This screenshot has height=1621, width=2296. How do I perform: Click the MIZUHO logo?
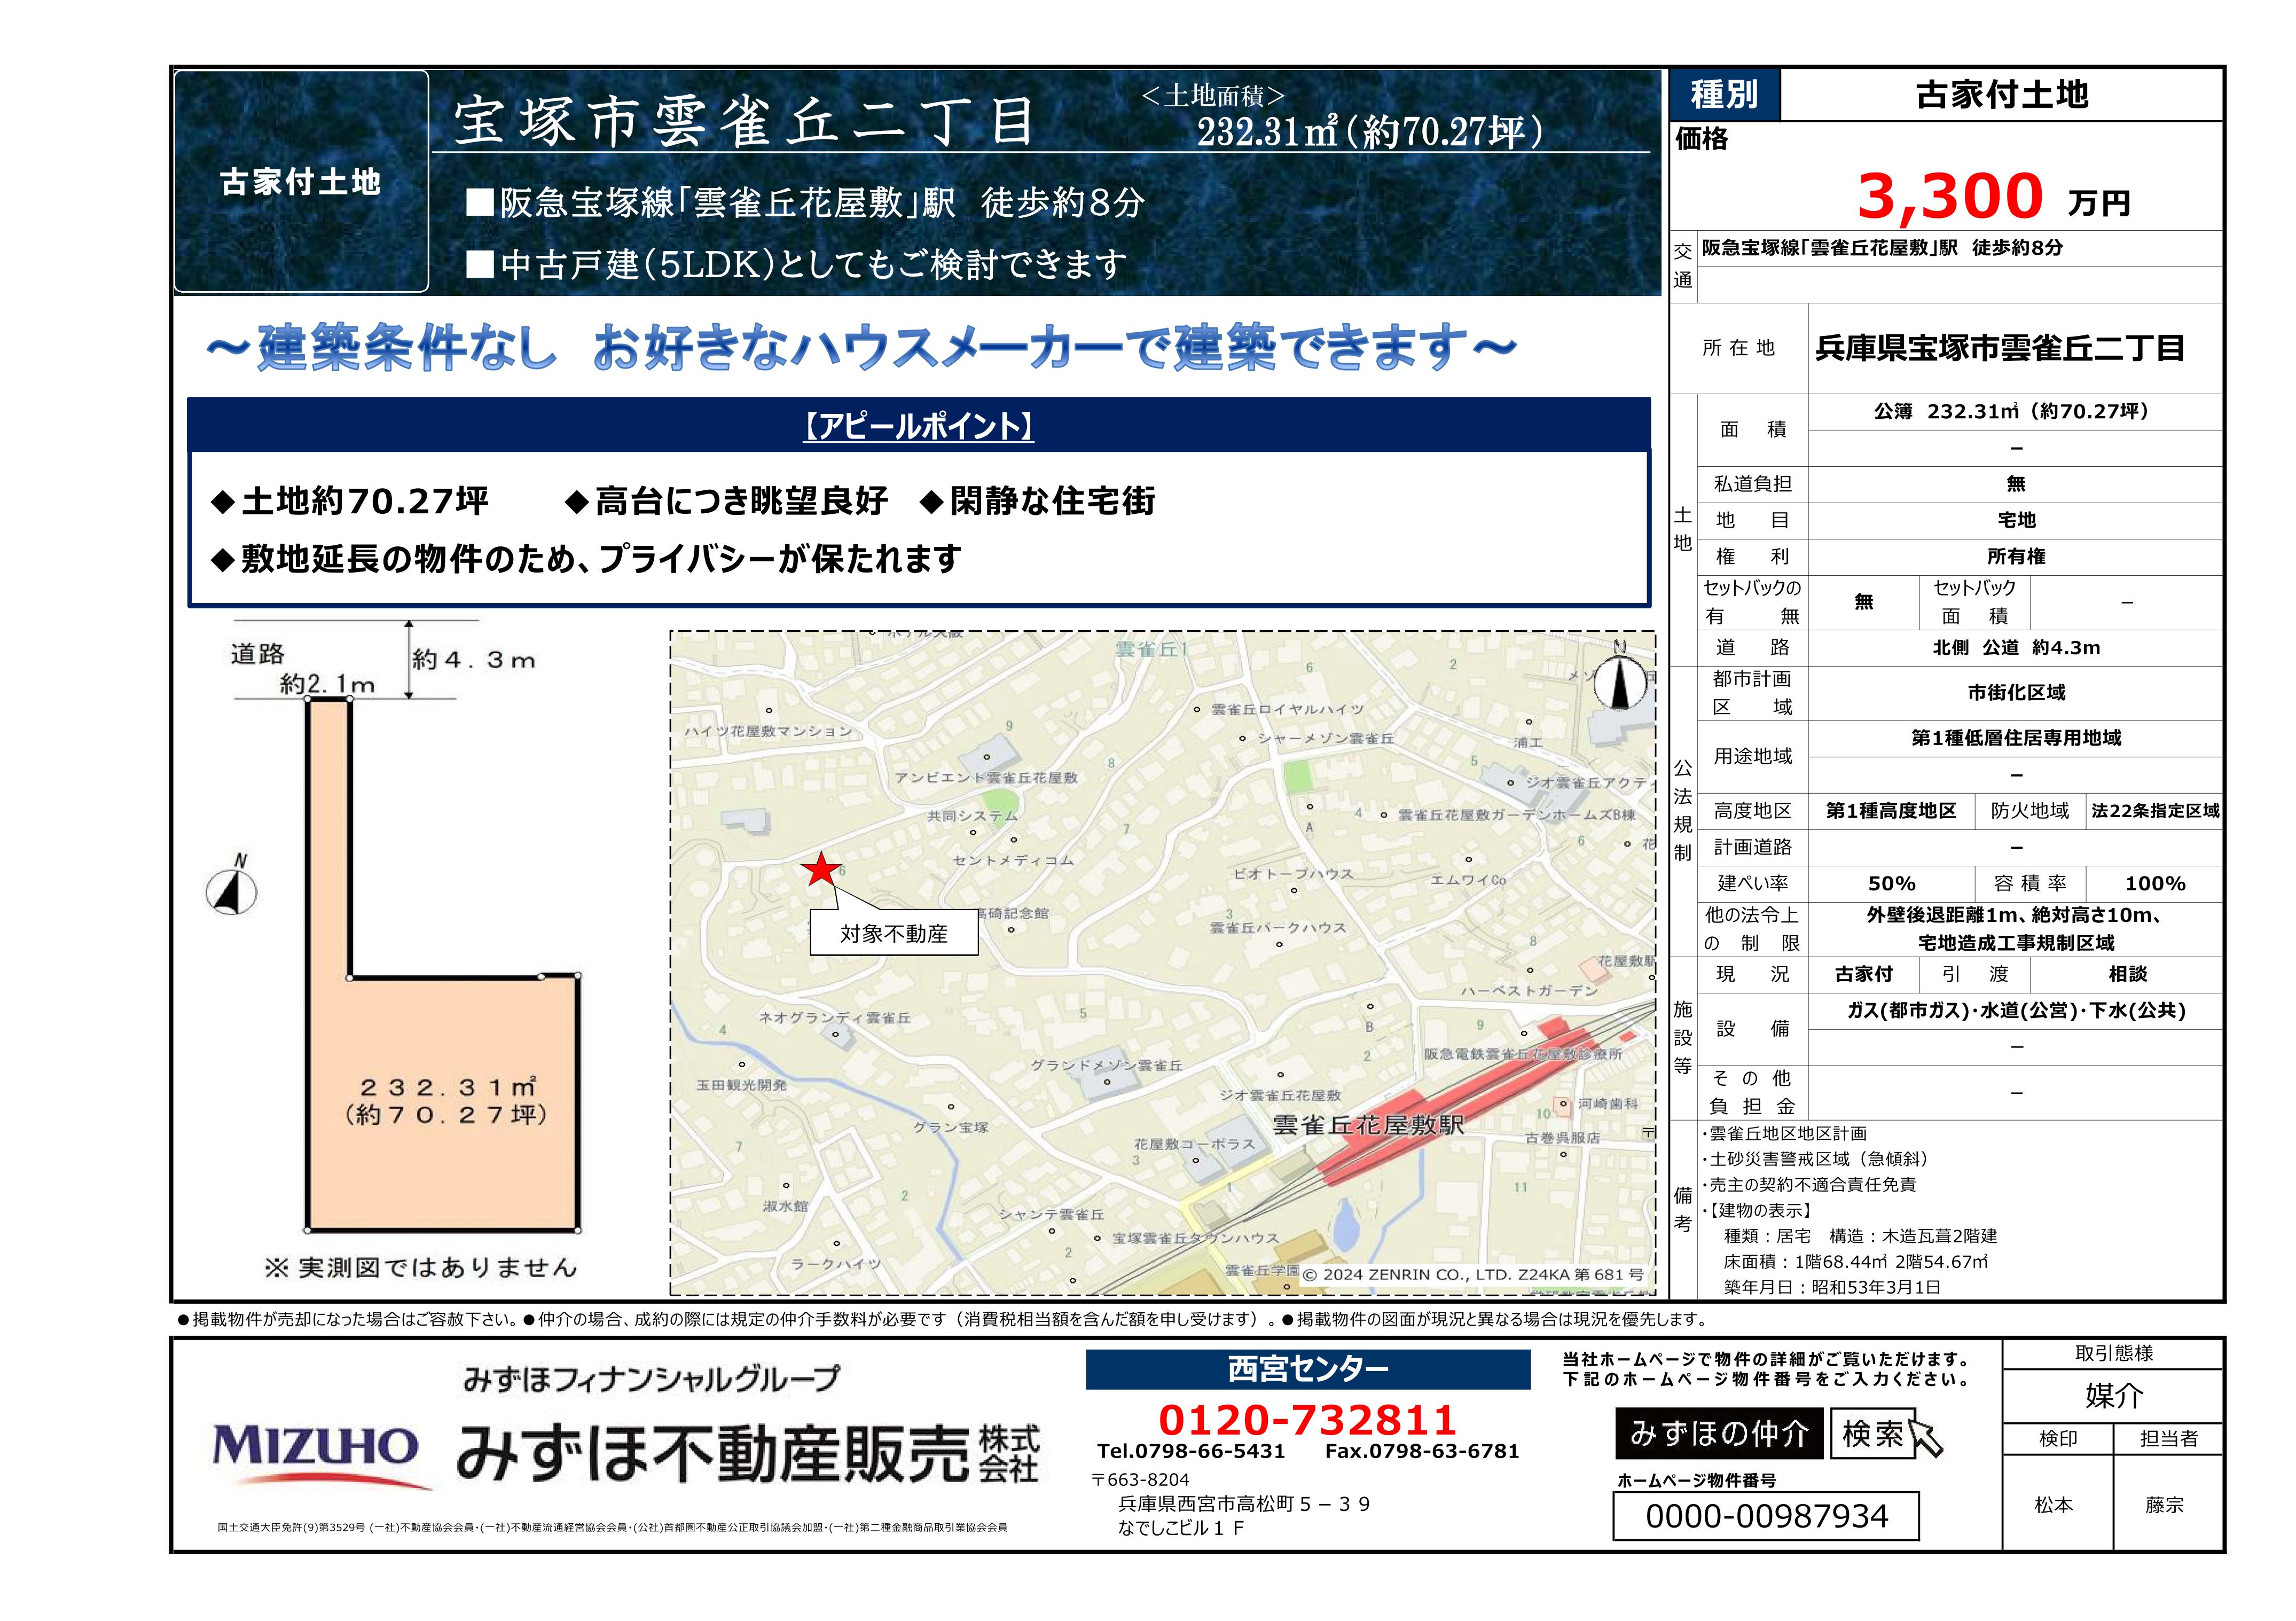click(315, 1448)
